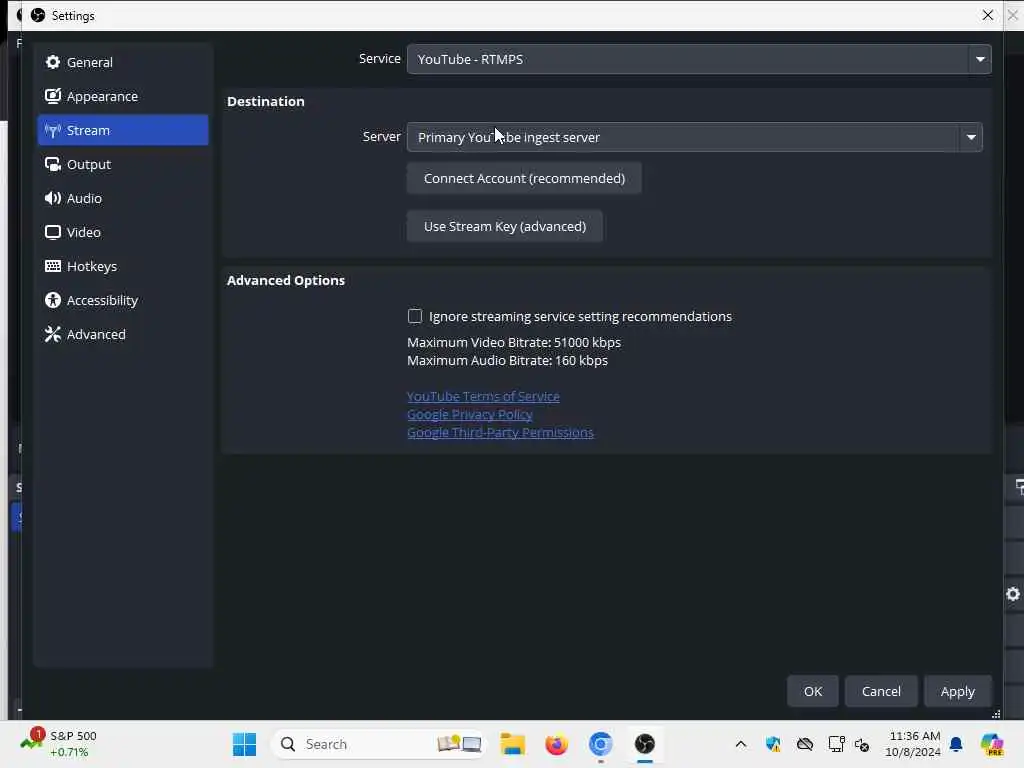Viewport: 1024px width, 768px height.
Task: Open the notification bell icon
Action: 956,744
